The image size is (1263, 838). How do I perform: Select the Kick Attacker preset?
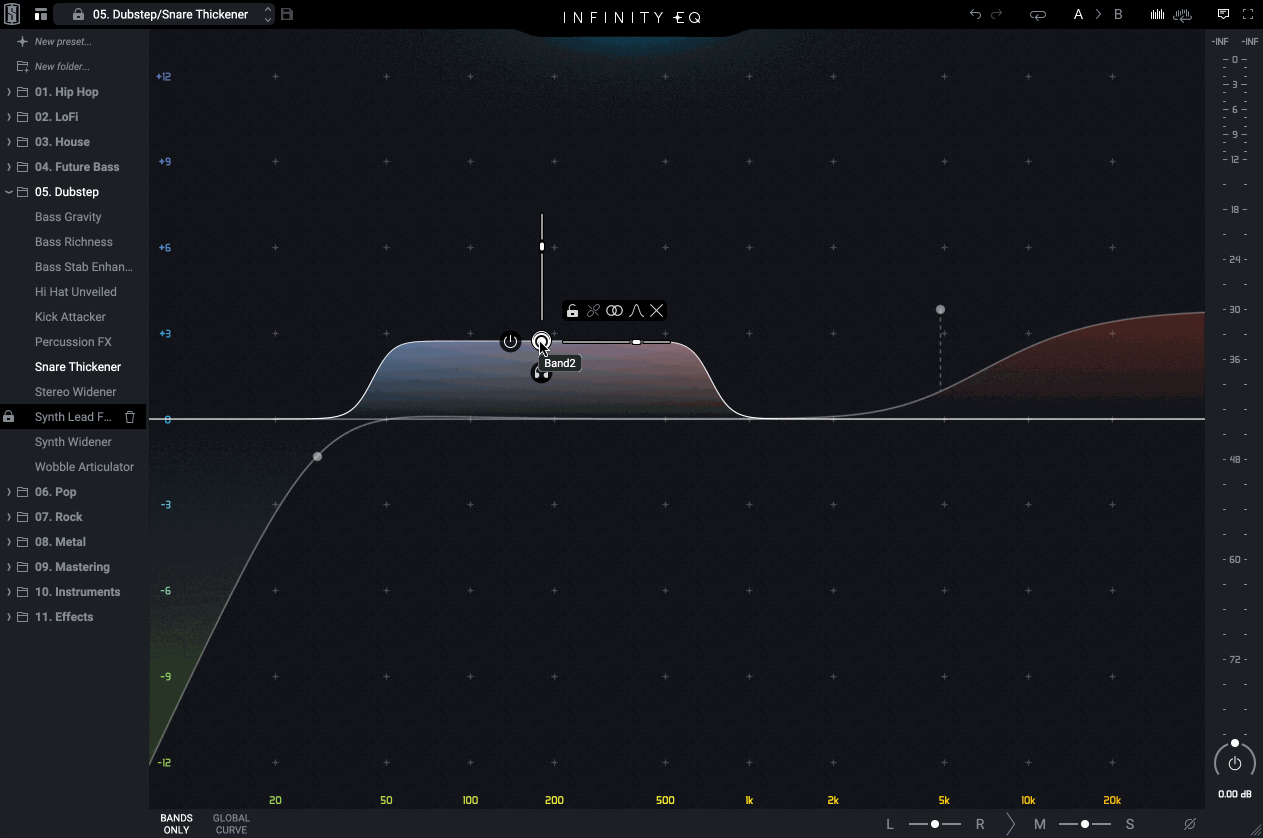point(70,317)
